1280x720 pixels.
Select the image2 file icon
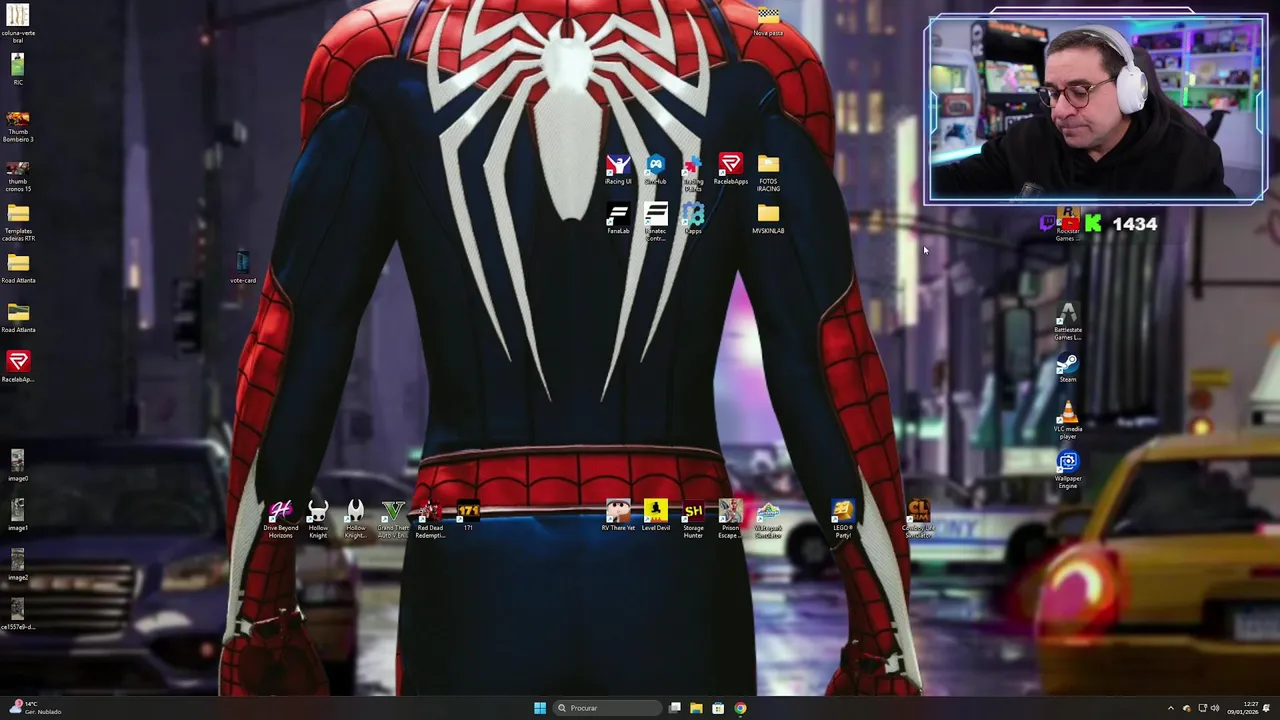tap(18, 564)
